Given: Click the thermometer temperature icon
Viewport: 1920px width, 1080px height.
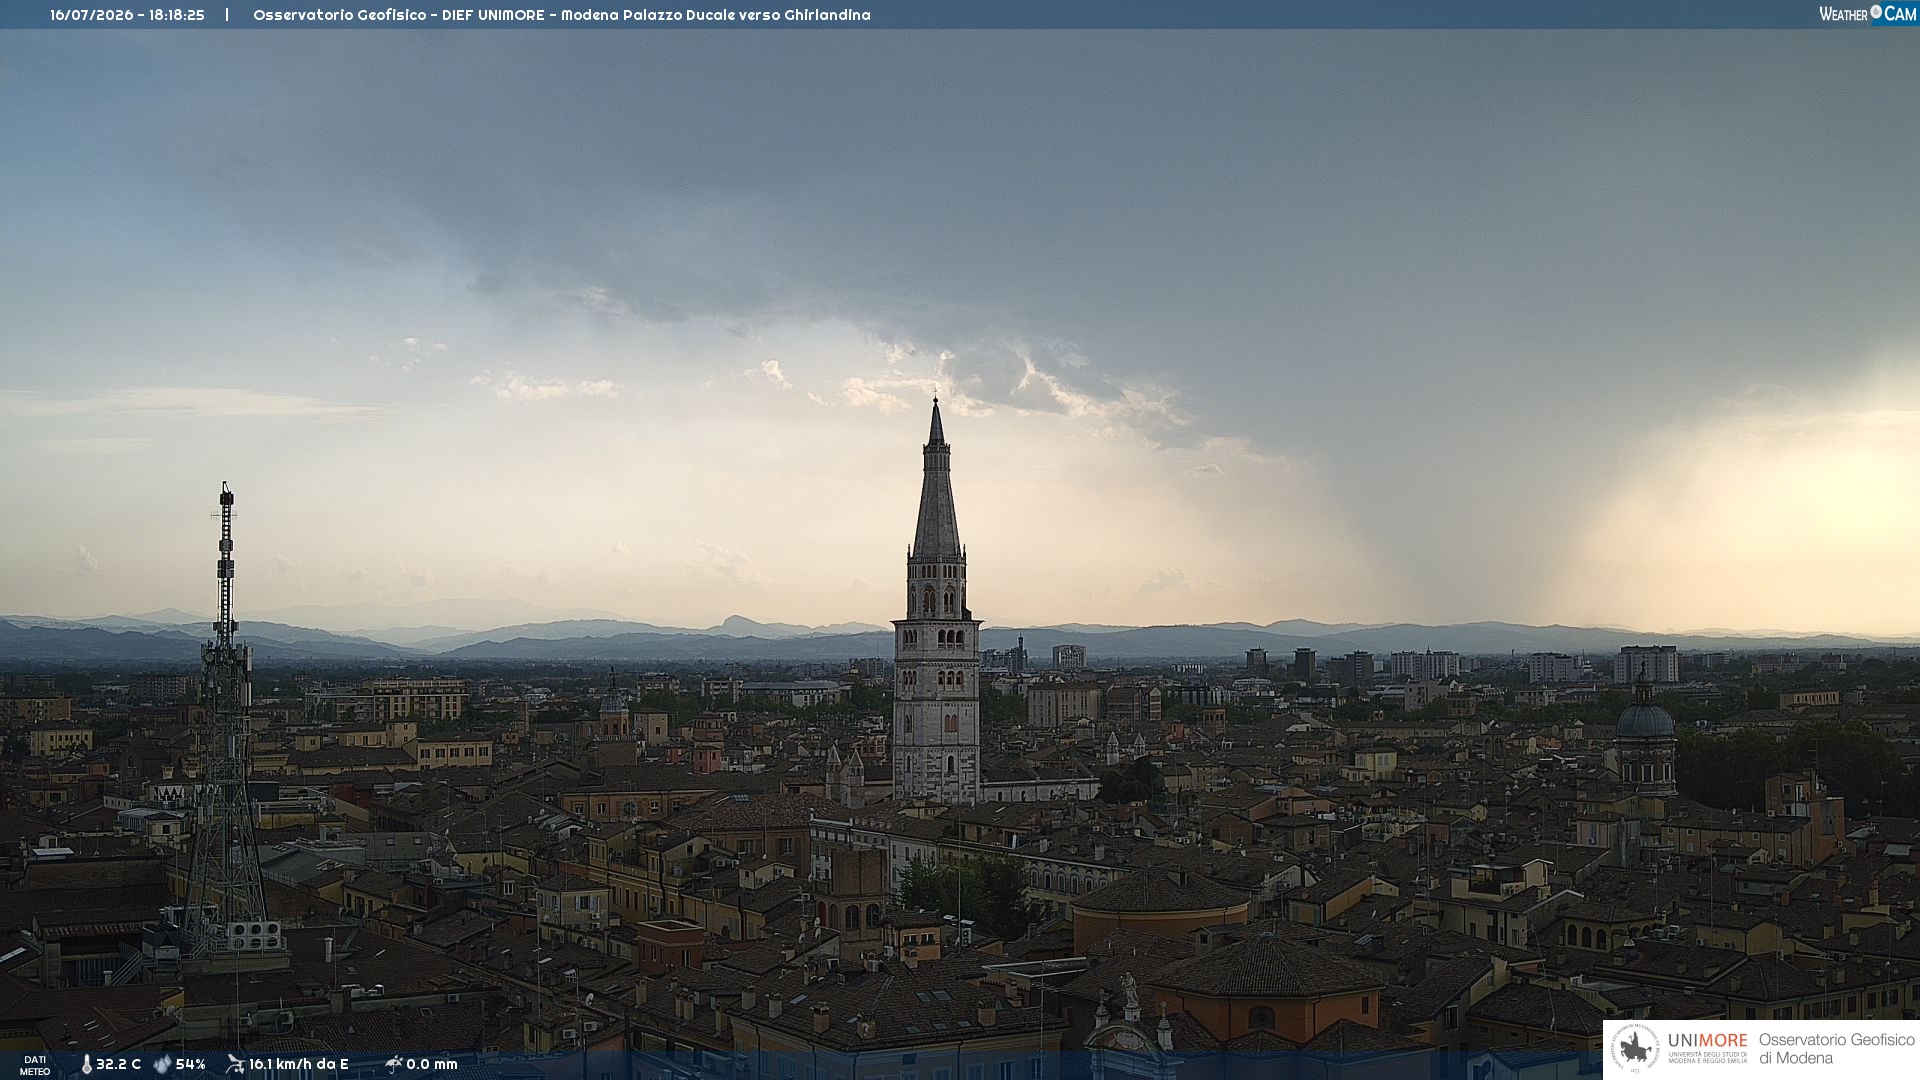Looking at the screenshot, I should point(86,1065).
